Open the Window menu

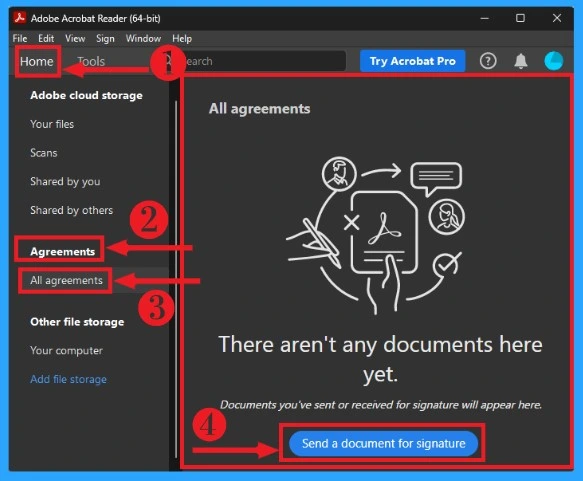click(x=143, y=38)
